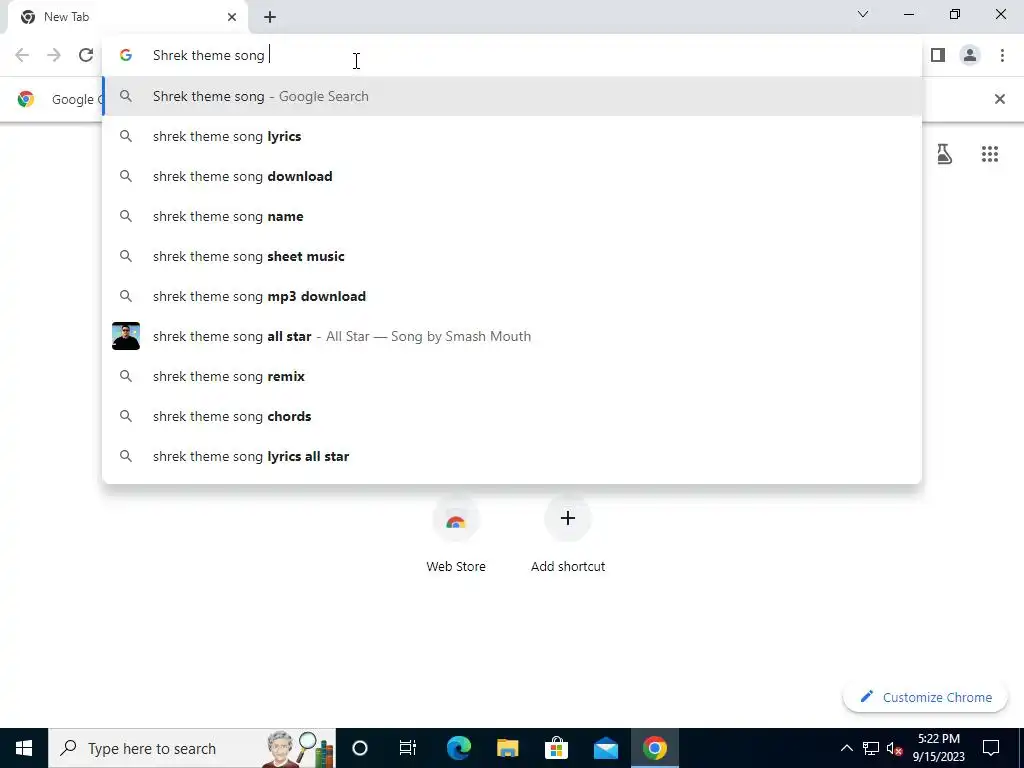Viewport: 1024px width, 768px height.
Task: Click the Reload page icon
Action: [86, 56]
